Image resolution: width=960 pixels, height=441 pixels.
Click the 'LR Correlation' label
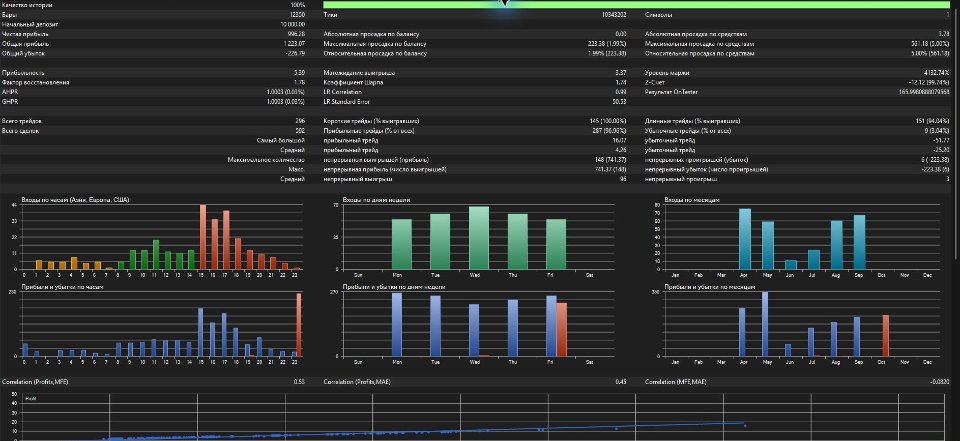[342, 92]
